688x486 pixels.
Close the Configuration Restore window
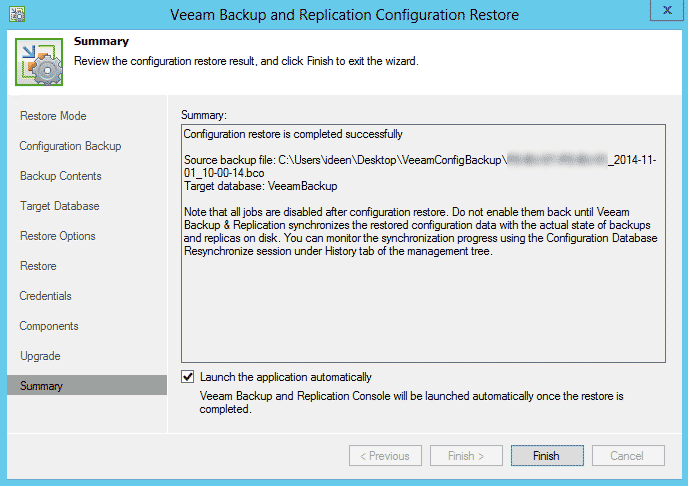coord(667,11)
